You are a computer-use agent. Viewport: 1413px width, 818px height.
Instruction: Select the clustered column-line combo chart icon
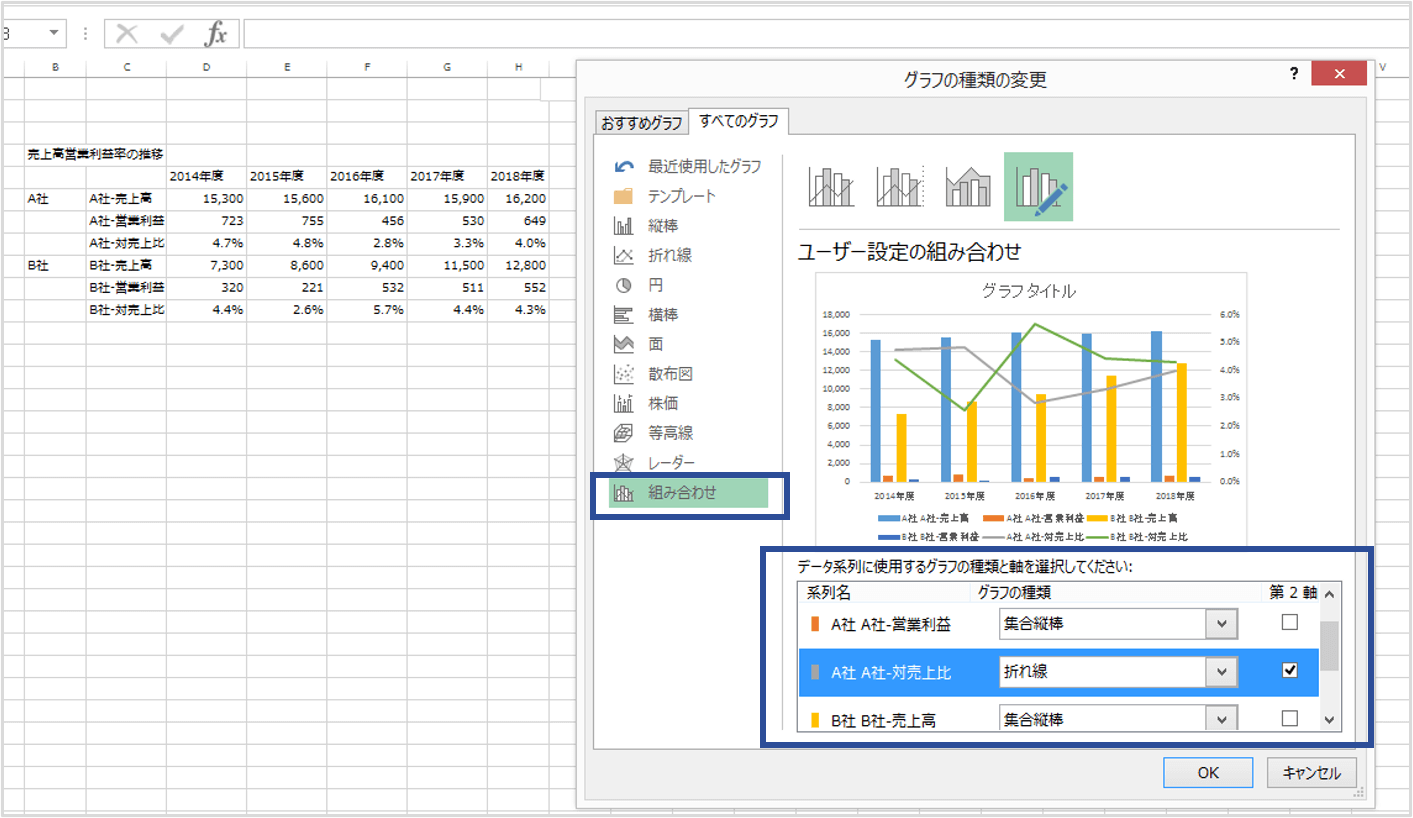point(831,186)
